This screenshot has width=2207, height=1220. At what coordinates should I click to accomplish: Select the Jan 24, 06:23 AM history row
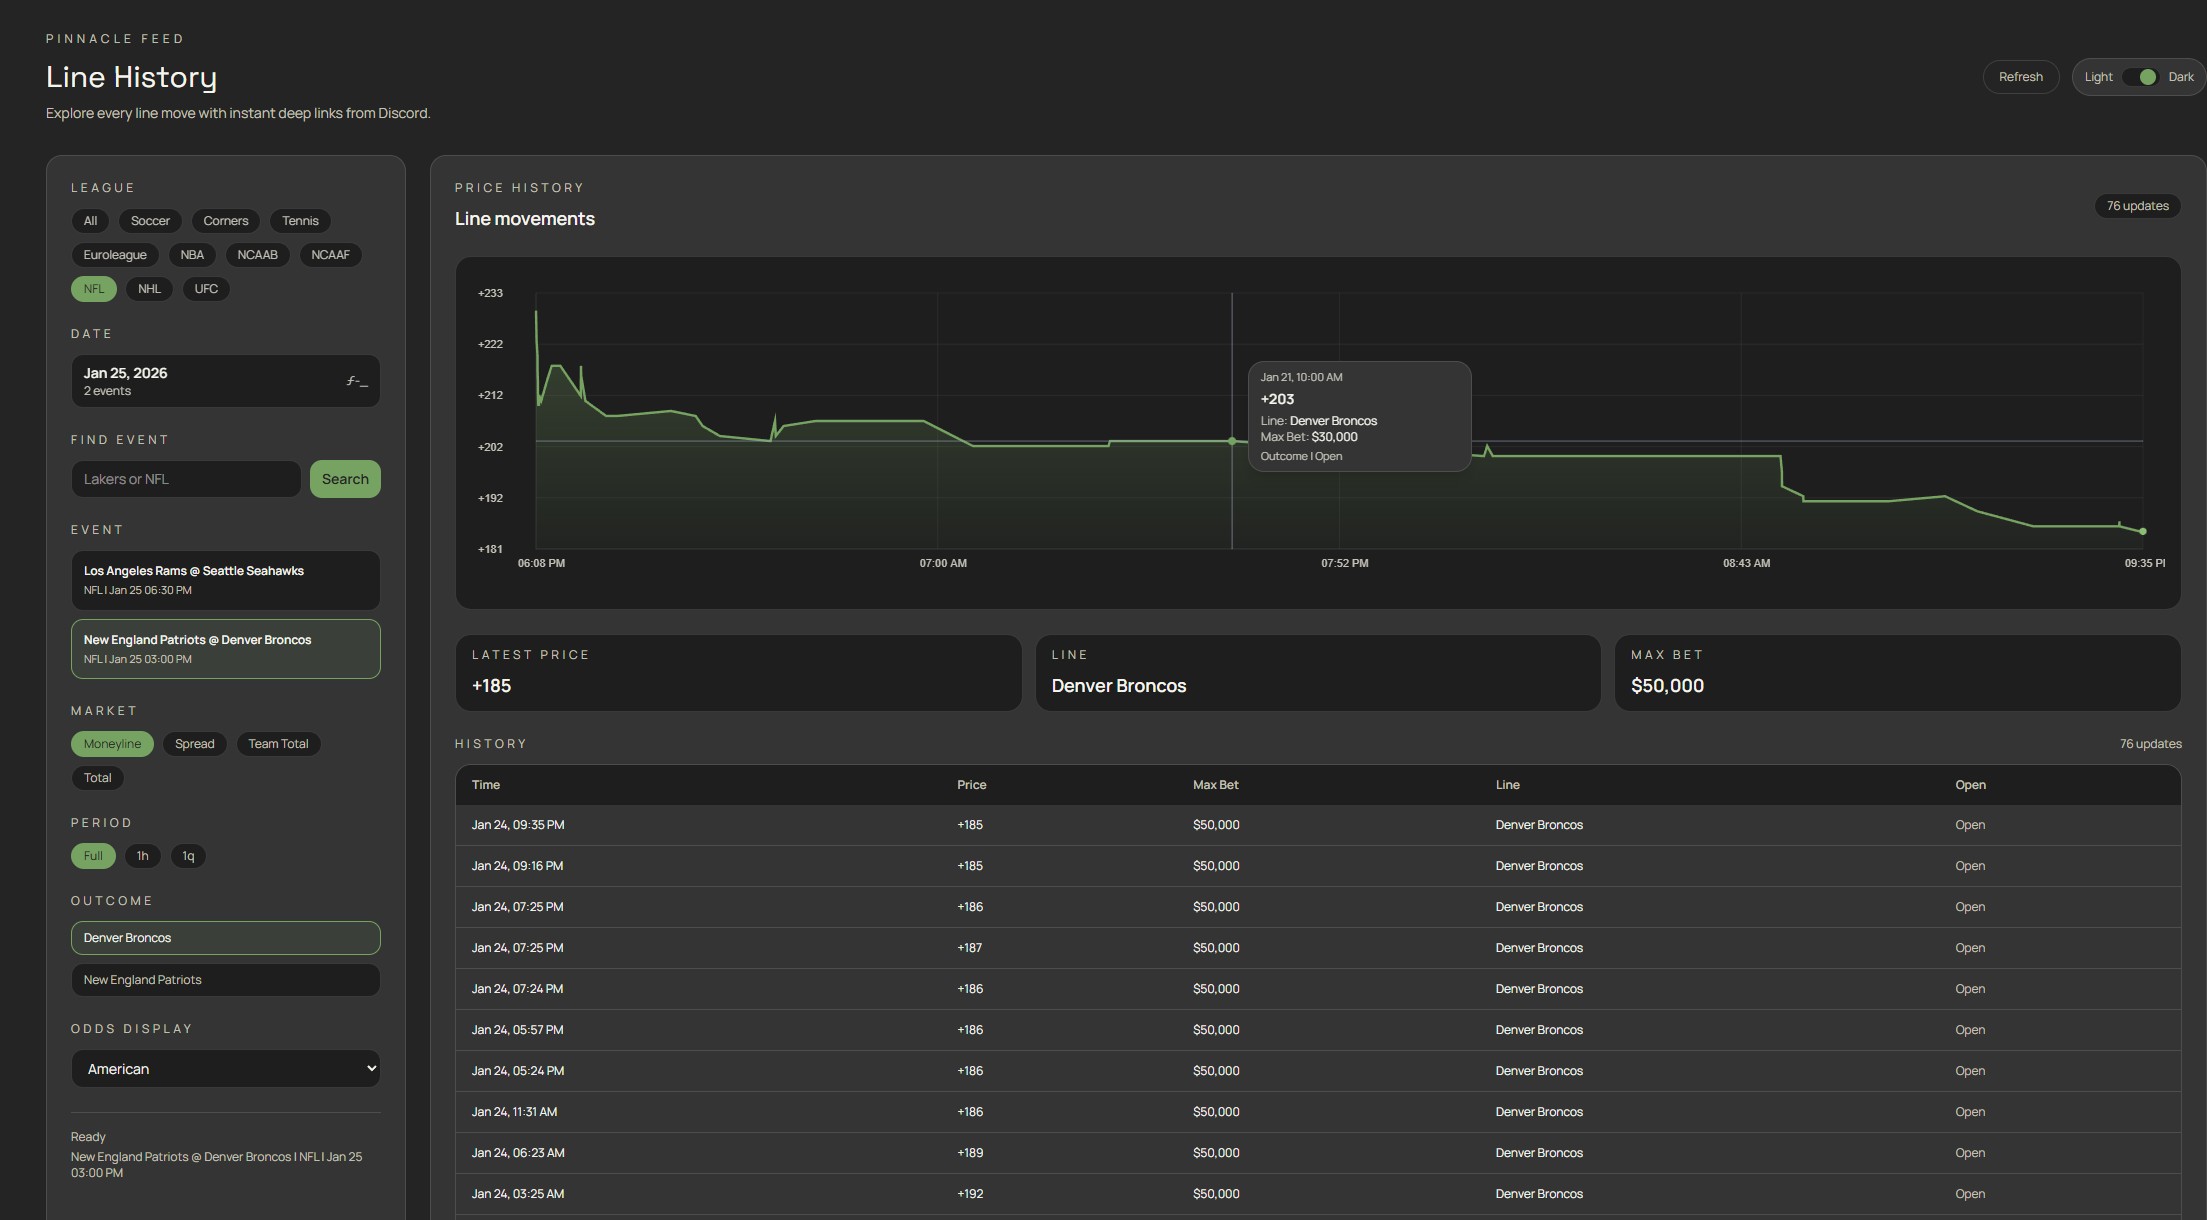[x=1317, y=1153]
